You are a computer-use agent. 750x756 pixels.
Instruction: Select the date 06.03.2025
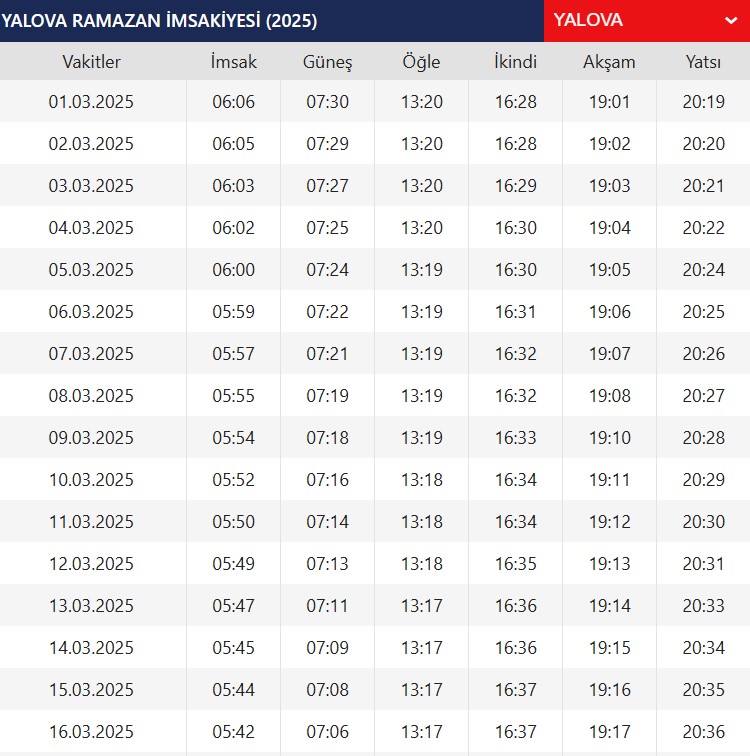click(x=91, y=311)
